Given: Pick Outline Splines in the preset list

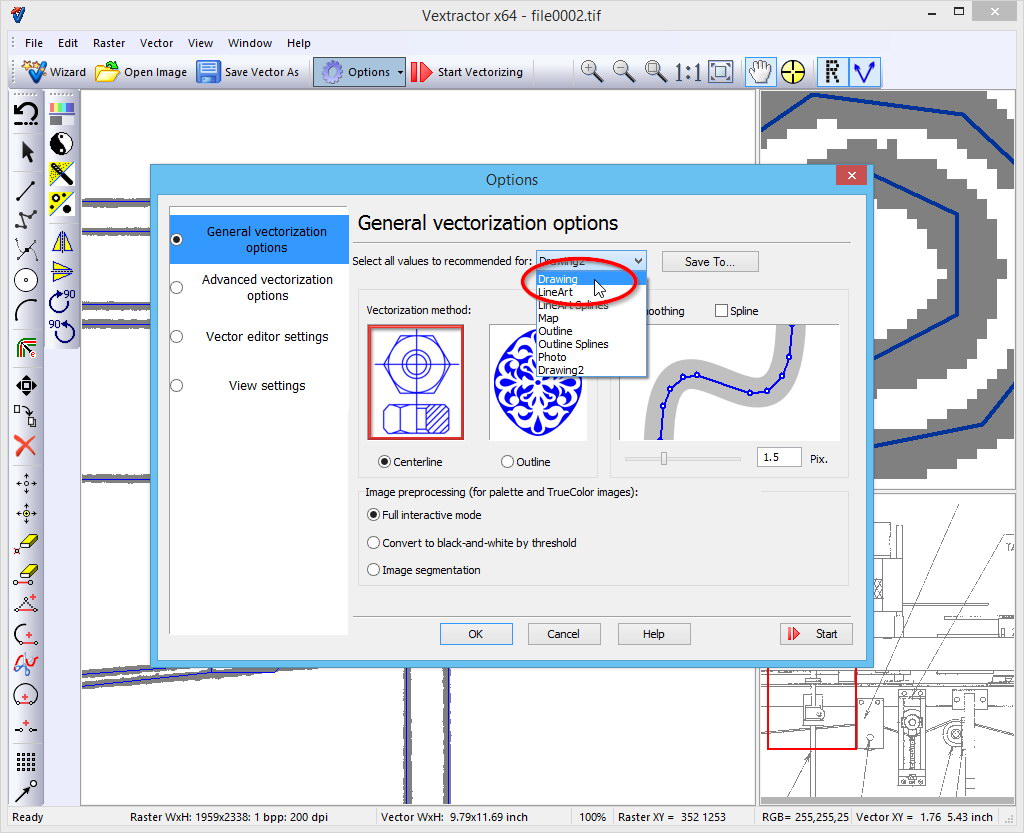Looking at the screenshot, I should [x=573, y=344].
